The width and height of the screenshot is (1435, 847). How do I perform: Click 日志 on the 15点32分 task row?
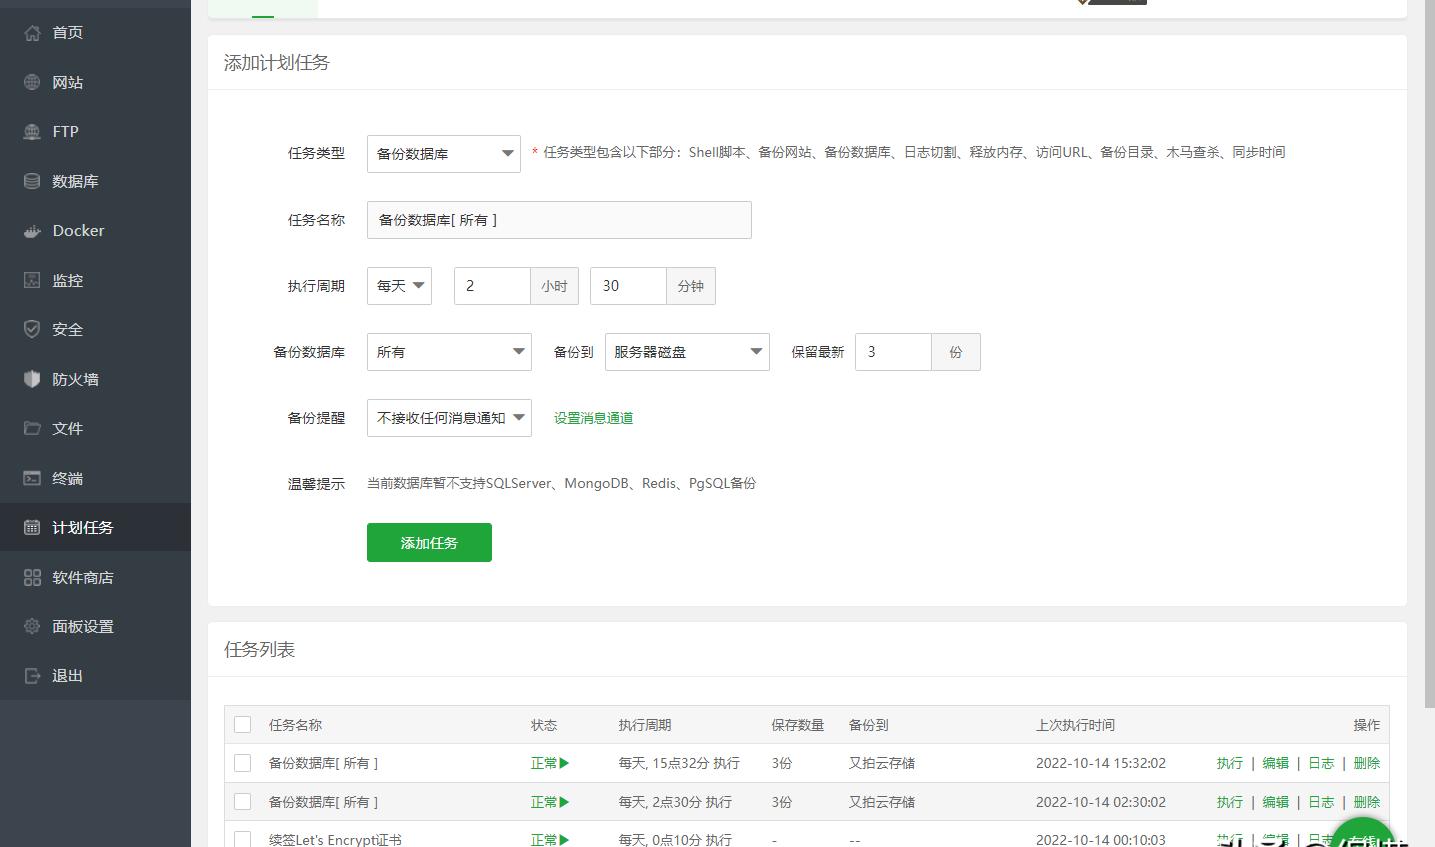pyautogui.click(x=1321, y=763)
